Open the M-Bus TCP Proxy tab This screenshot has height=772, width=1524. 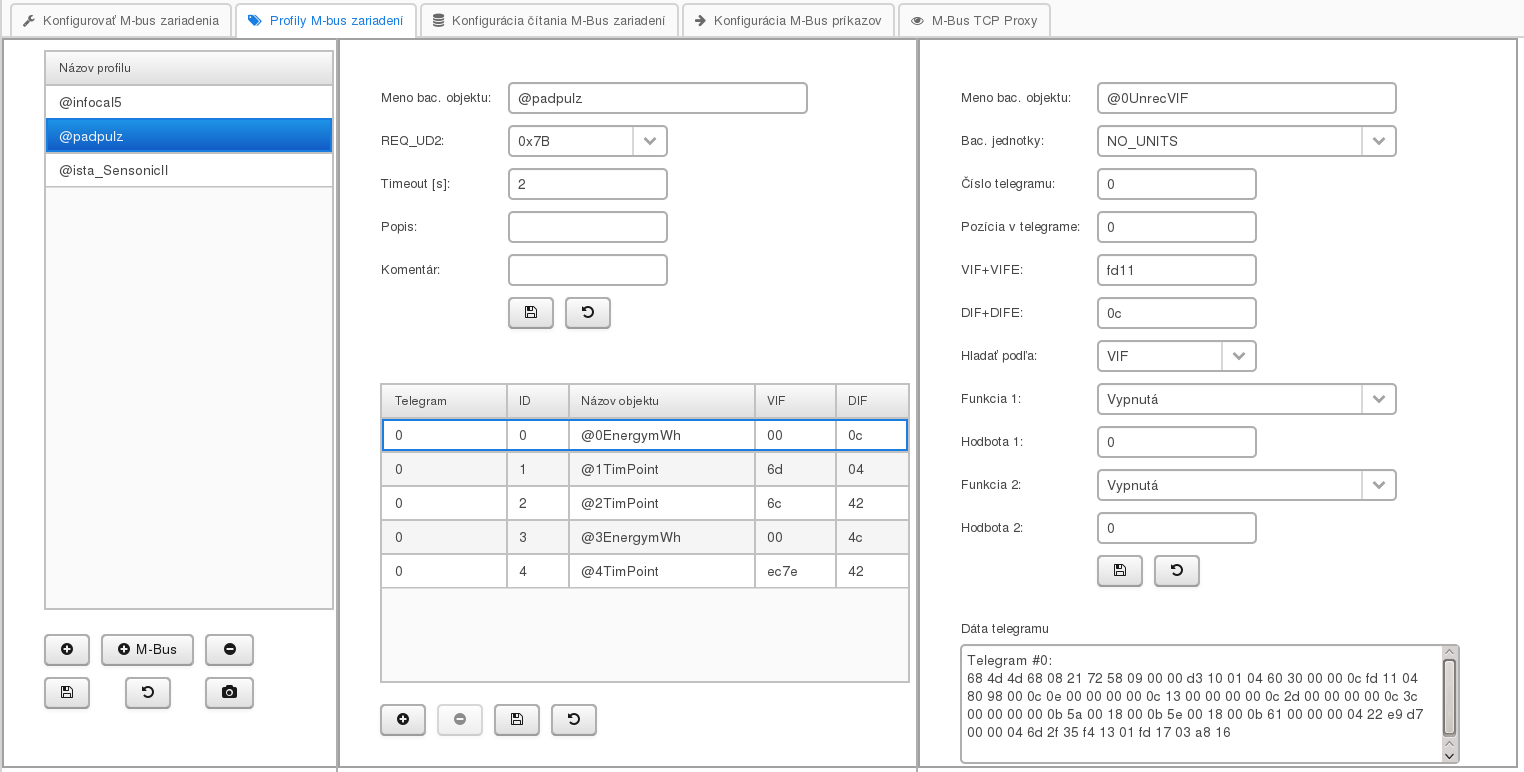[x=974, y=20]
